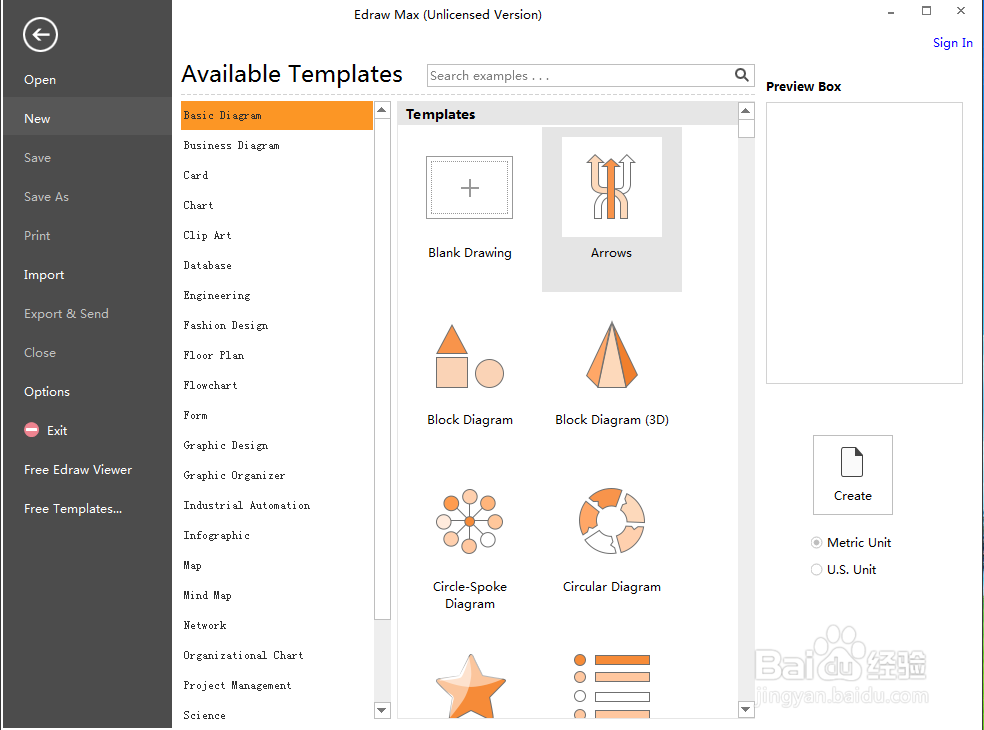The height and width of the screenshot is (730, 984).
Task: Pick the Block Diagram template icon
Action: pos(469,357)
